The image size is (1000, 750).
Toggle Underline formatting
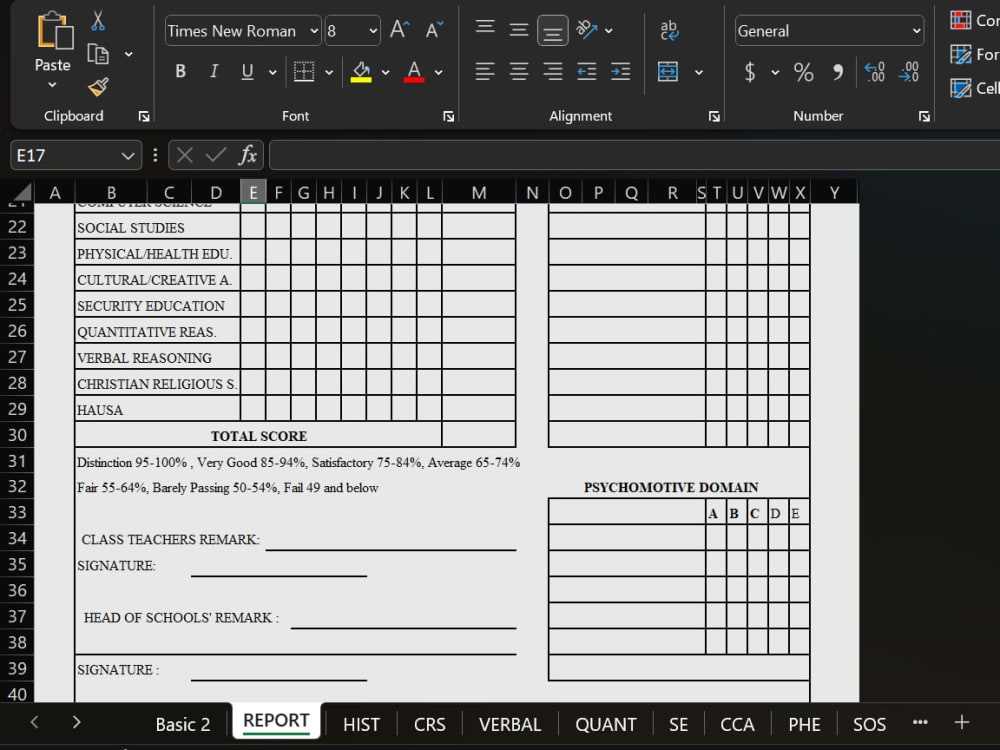247,71
